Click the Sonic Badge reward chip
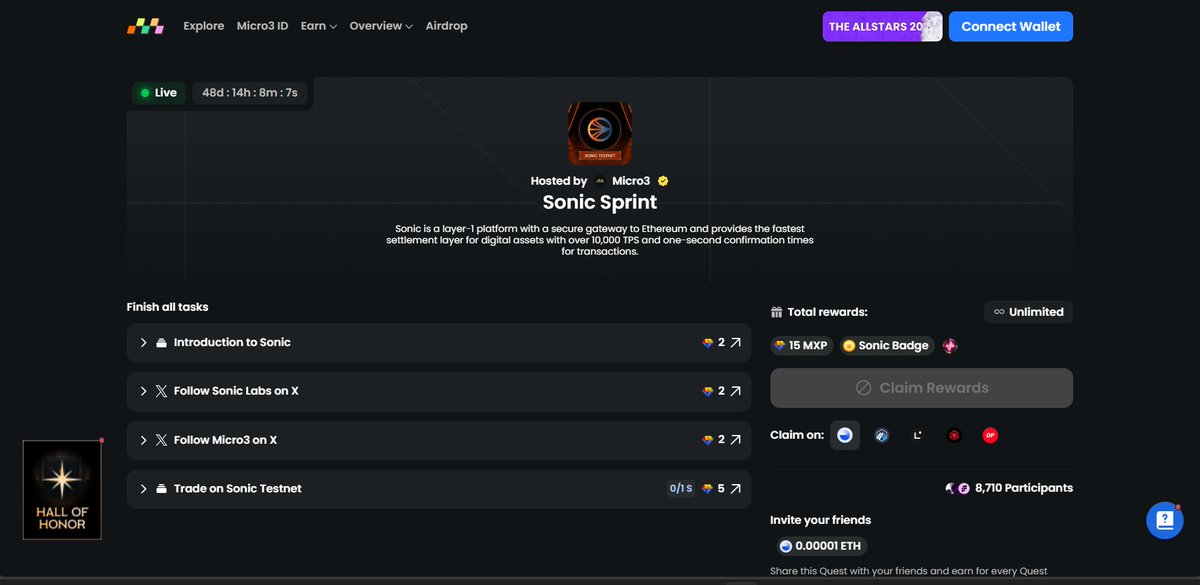Image resolution: width=1200 pixels, height=585 pixels. pyautogui.click(x=886, y=345)
